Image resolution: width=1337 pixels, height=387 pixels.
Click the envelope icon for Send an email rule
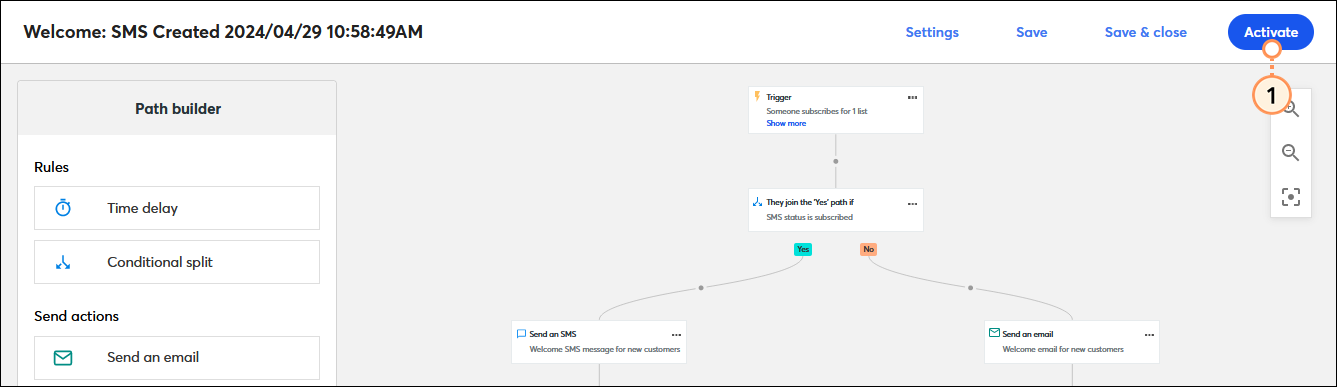63,357
